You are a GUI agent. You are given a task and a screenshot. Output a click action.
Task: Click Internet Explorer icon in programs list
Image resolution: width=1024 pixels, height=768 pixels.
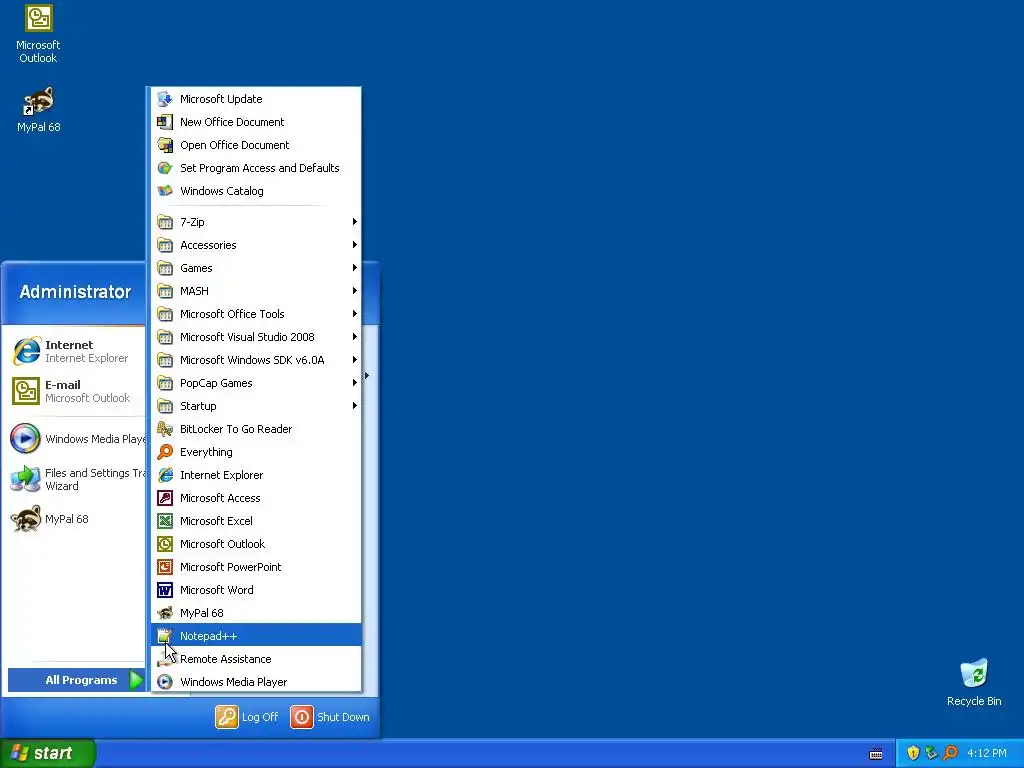165,475
